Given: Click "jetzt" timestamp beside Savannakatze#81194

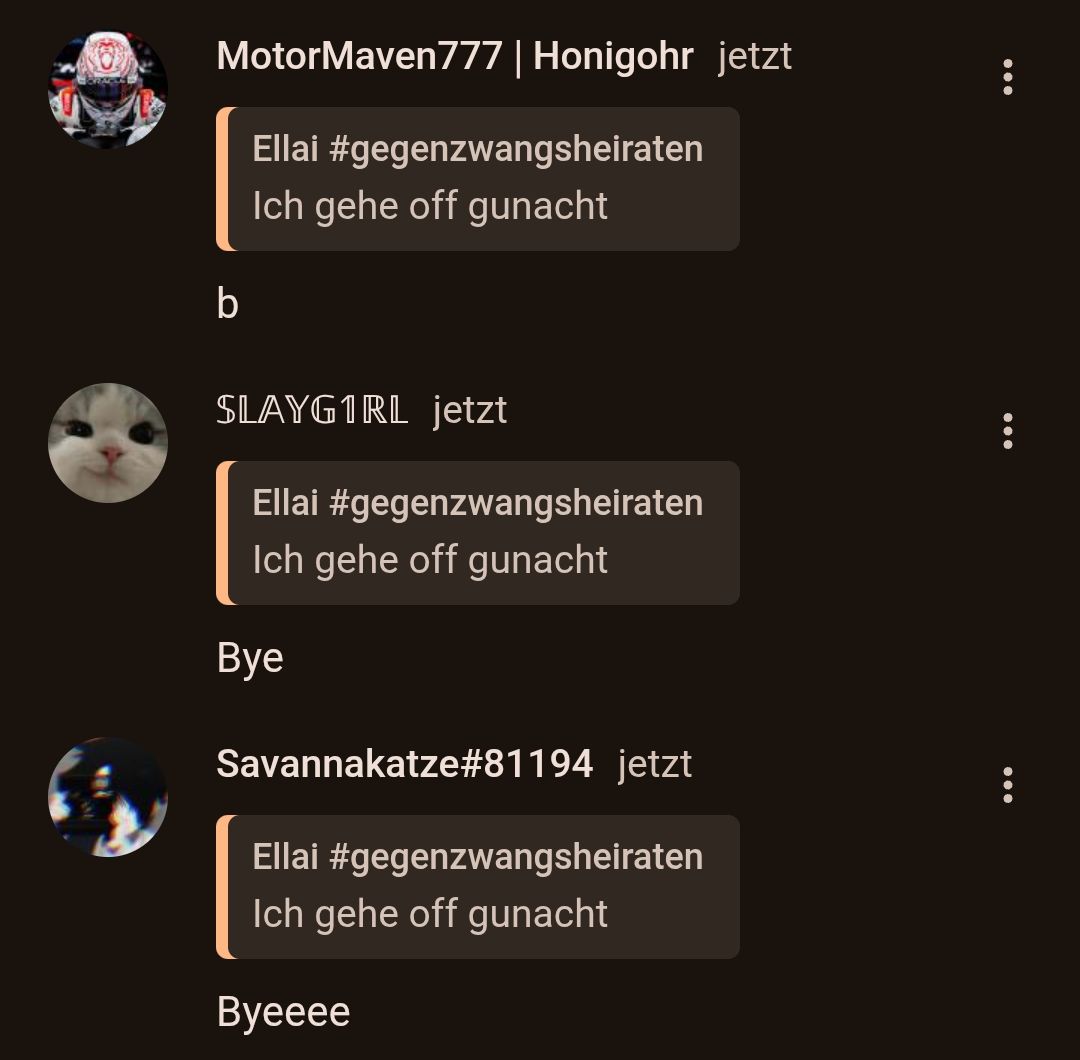Looking at the screenshot, I should (x=654, y=765).
